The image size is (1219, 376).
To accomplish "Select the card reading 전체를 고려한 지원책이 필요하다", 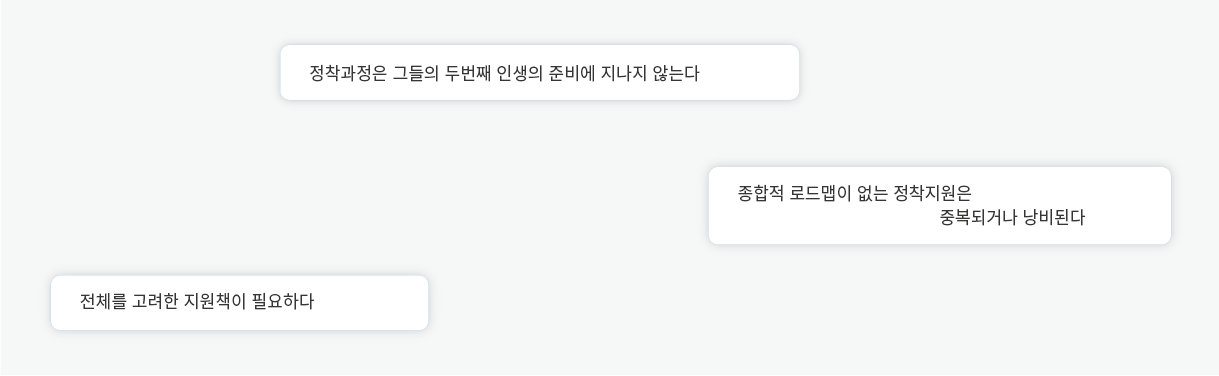I will pos(239,302).
